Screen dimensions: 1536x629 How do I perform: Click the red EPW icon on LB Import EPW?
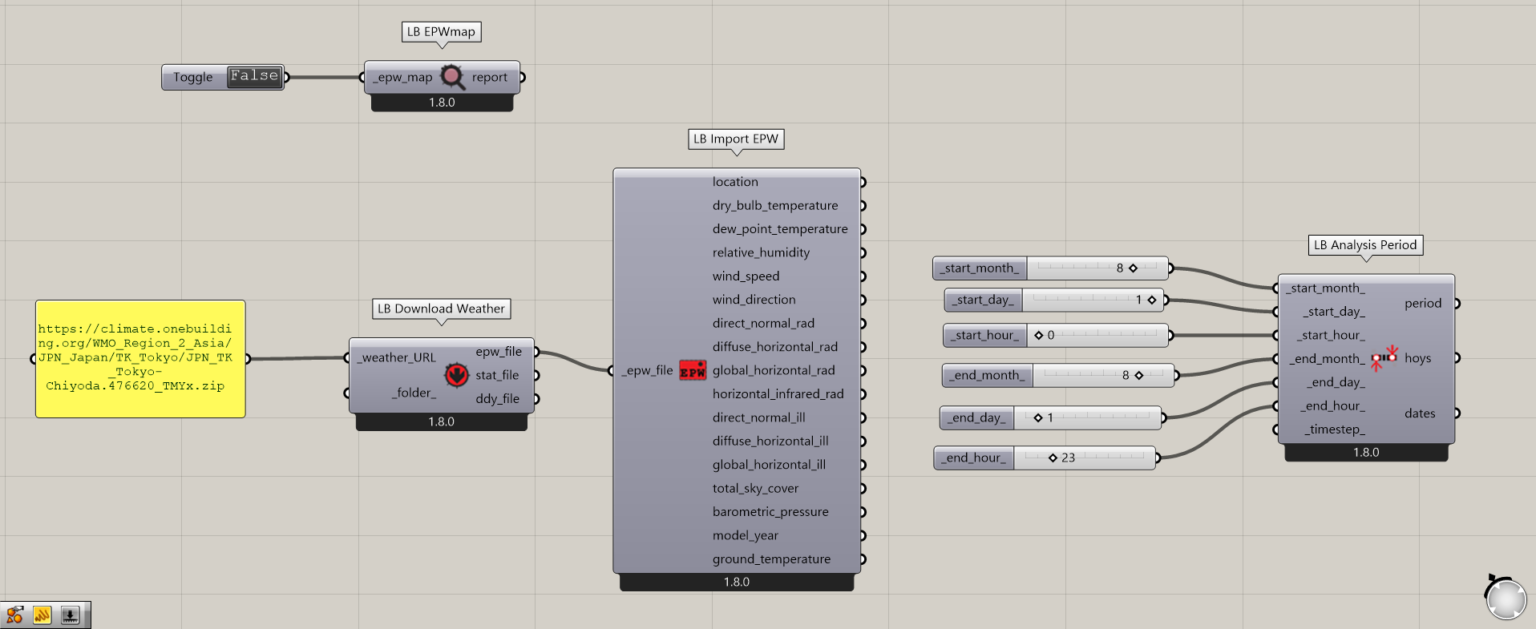[x=692, y=371]
